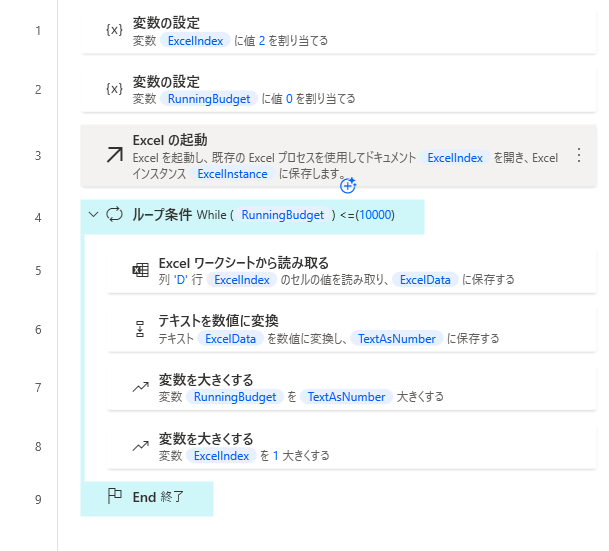Click the increase icon on RunningBudget step
The width and height of the screenshot is (609, 551).
tap(141, 387)
